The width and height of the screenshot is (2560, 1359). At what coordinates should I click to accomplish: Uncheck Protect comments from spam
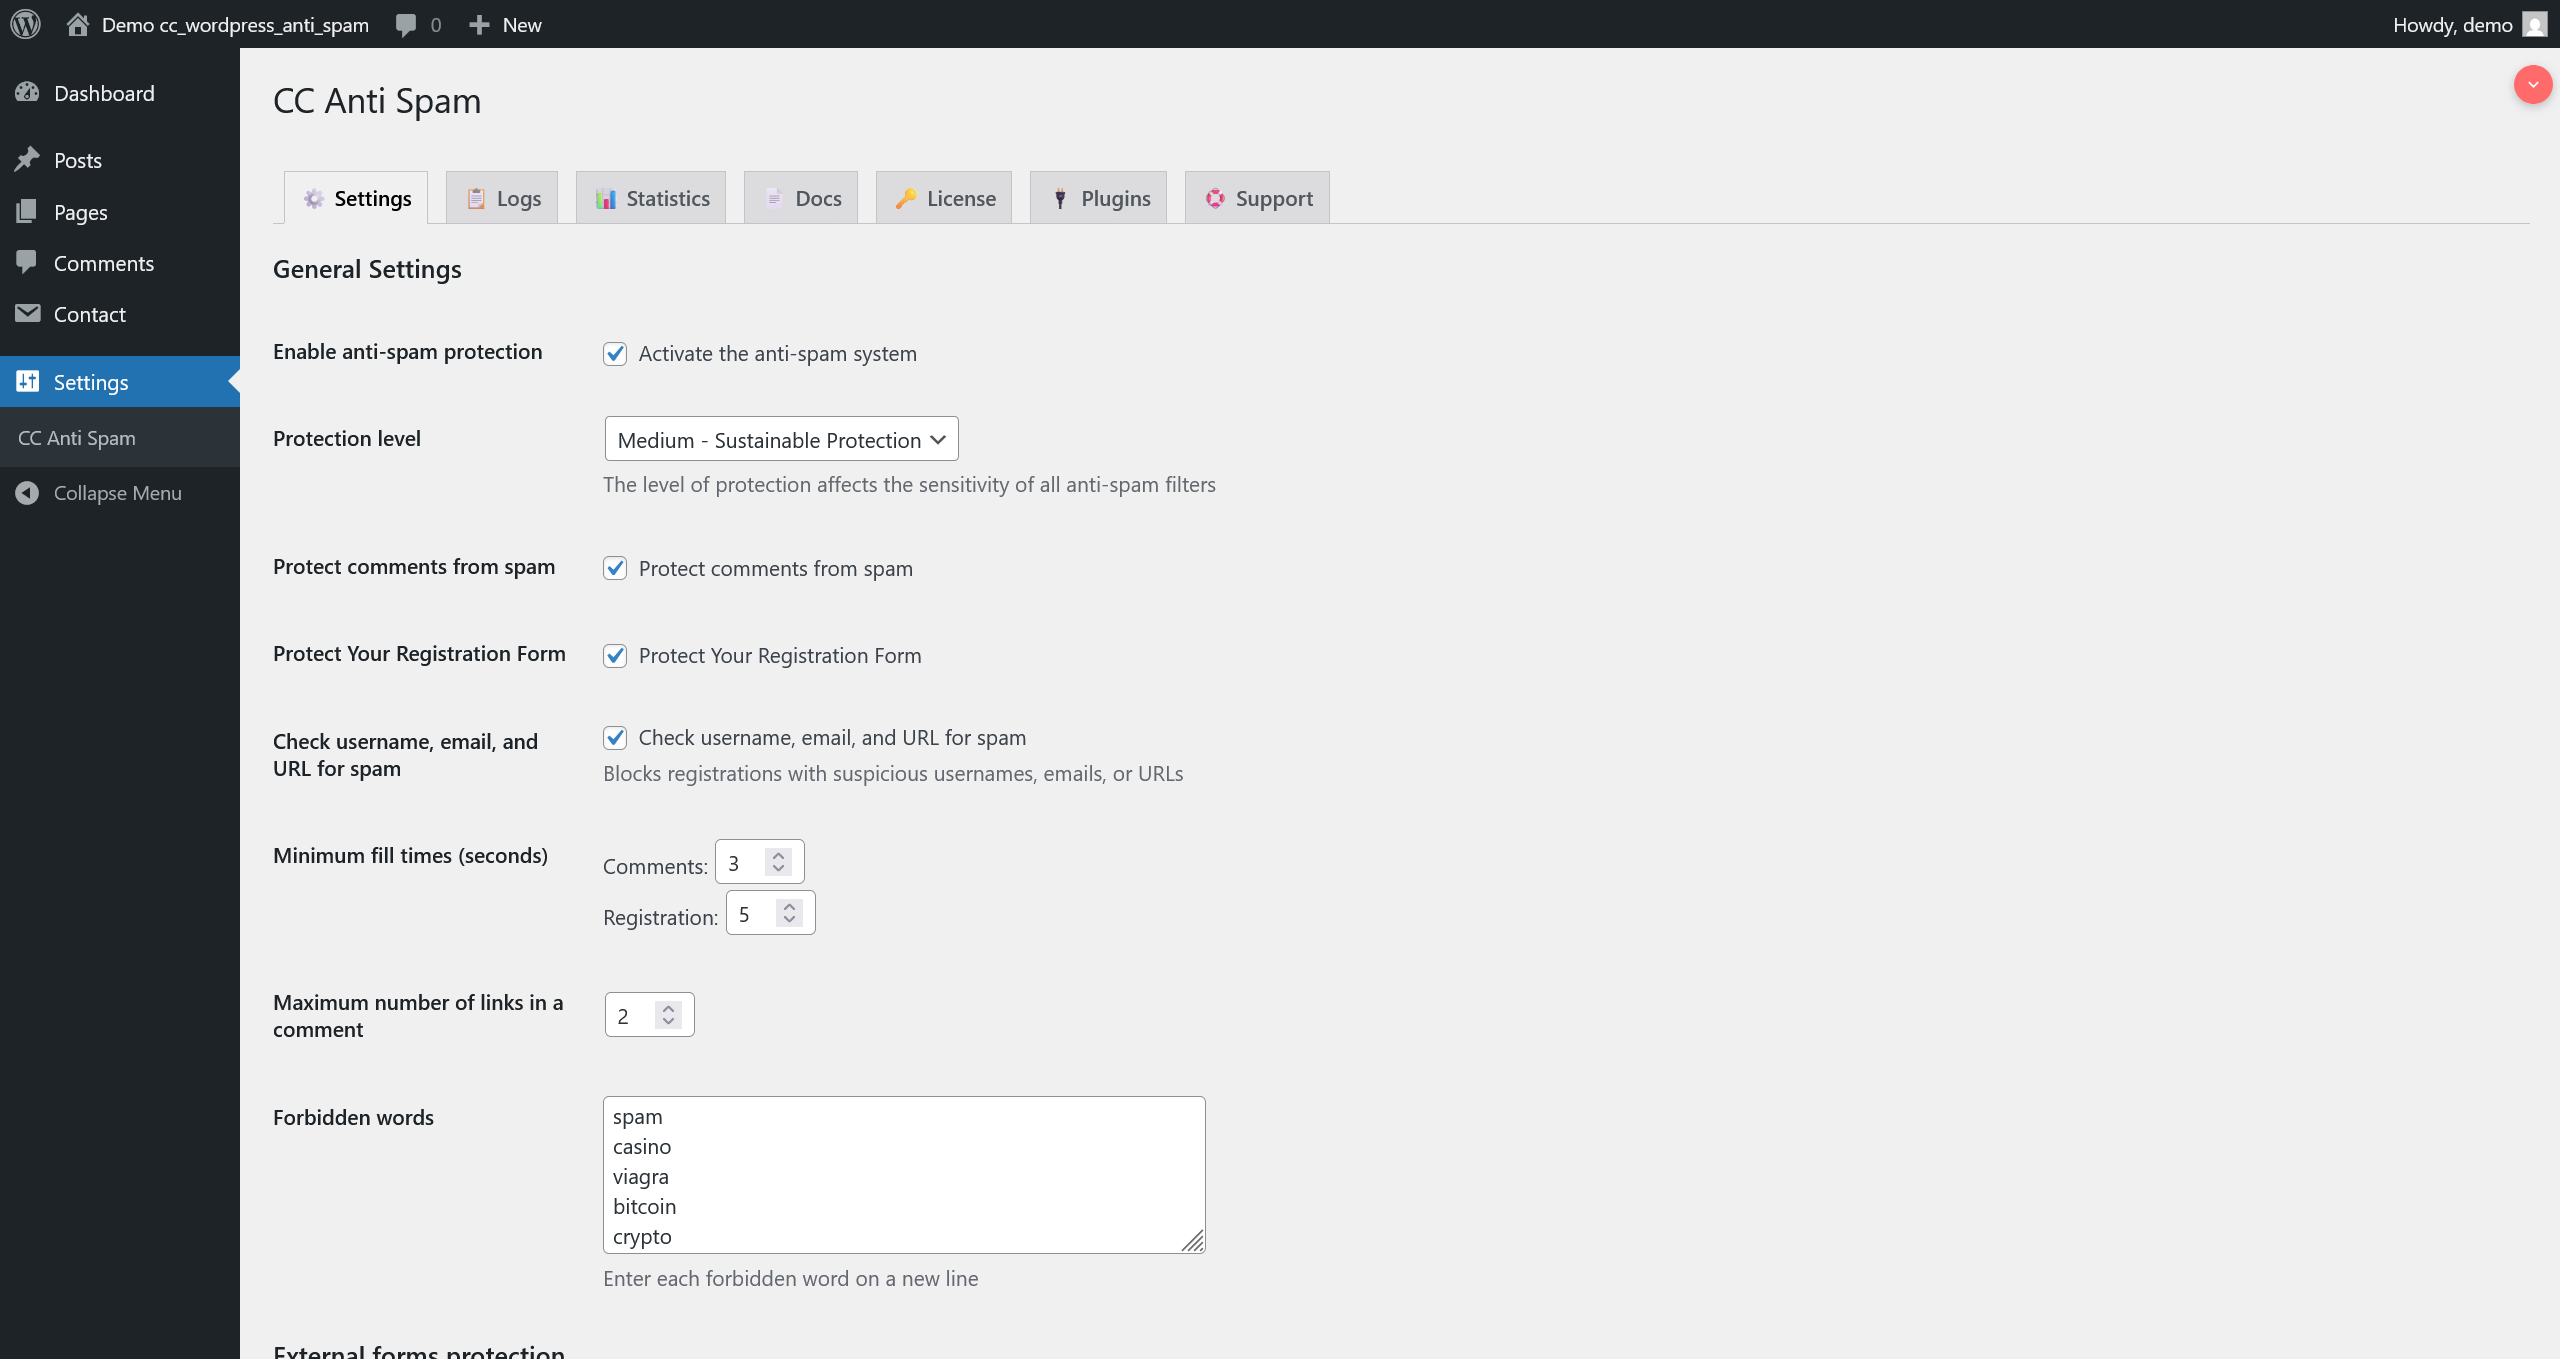pos(615,567)
